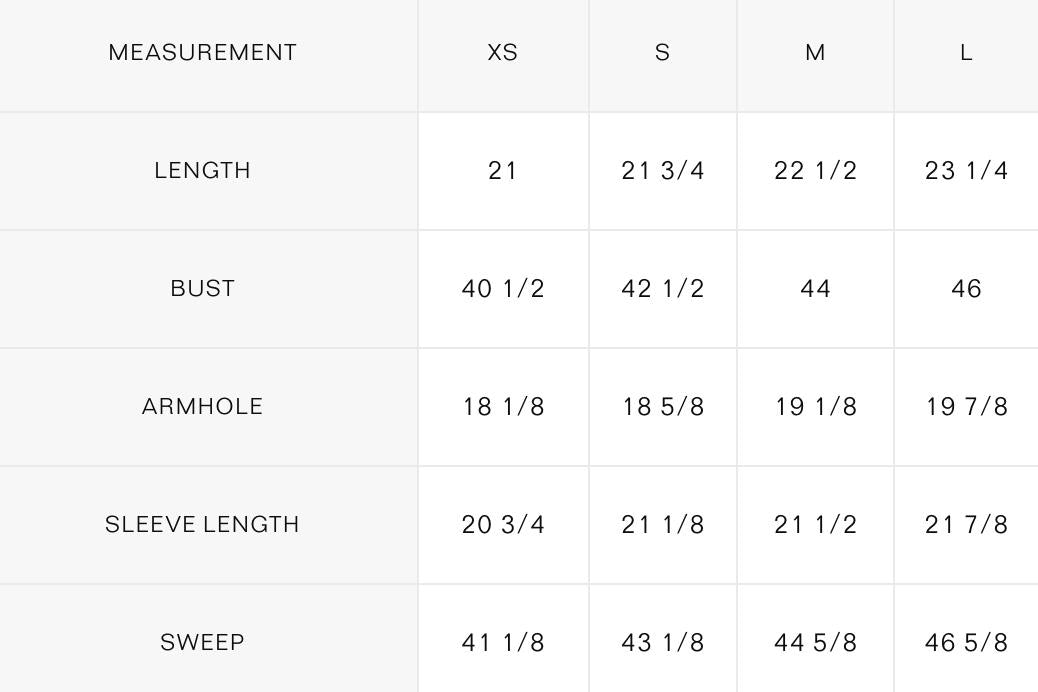This screenshot has width=1038, height=692.
Task: Click the S bust value 42 1/2
Action: tap(662, 289)
